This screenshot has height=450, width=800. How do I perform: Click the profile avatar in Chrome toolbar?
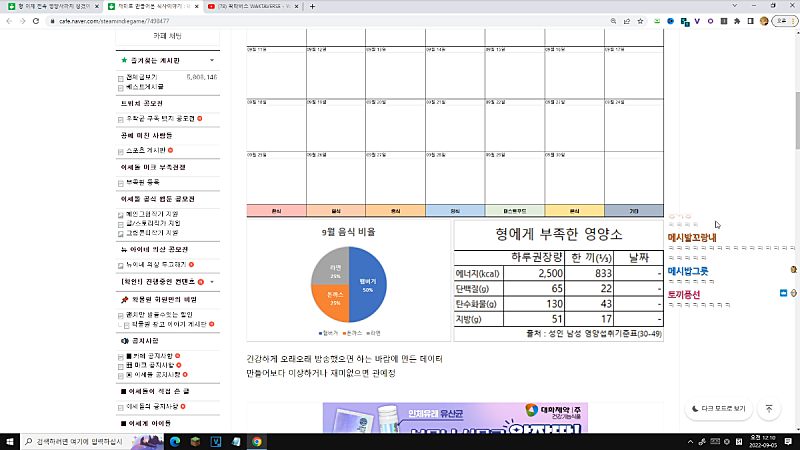pos(764,21)
